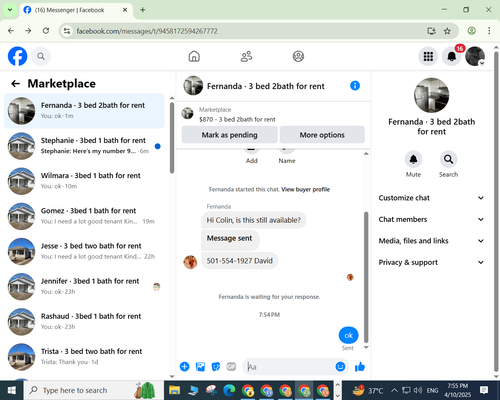
Task: Click More options button
Action: point(322,135)
